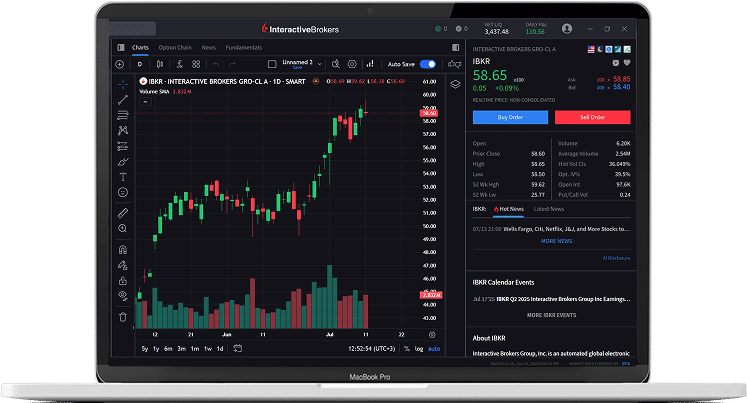Toggle the left sidebar panel icon
748x403 pixels.
click(x=121, y=47)
